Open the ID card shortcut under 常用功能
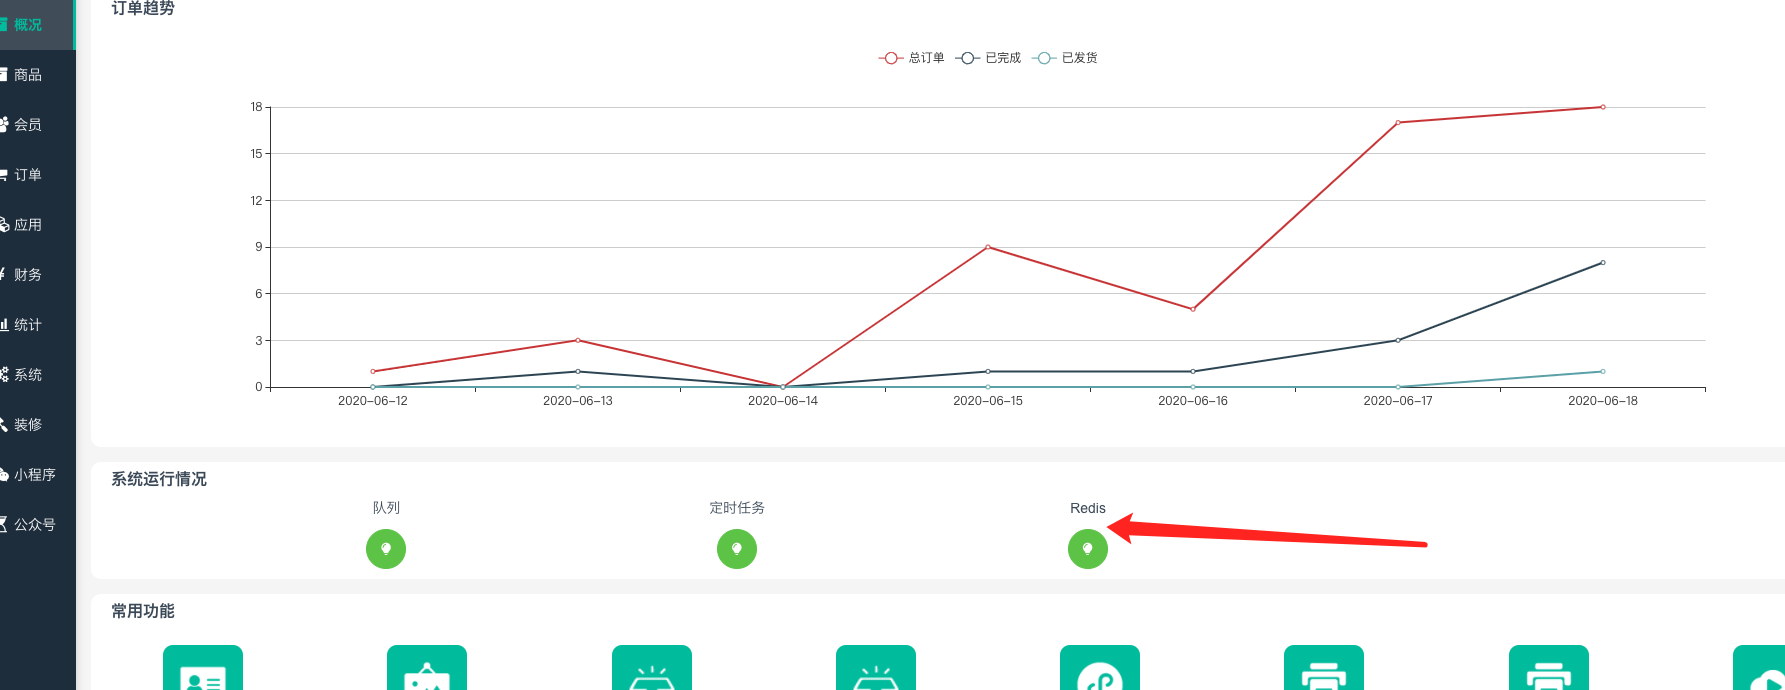1785x690 pixels. point(203,670)
